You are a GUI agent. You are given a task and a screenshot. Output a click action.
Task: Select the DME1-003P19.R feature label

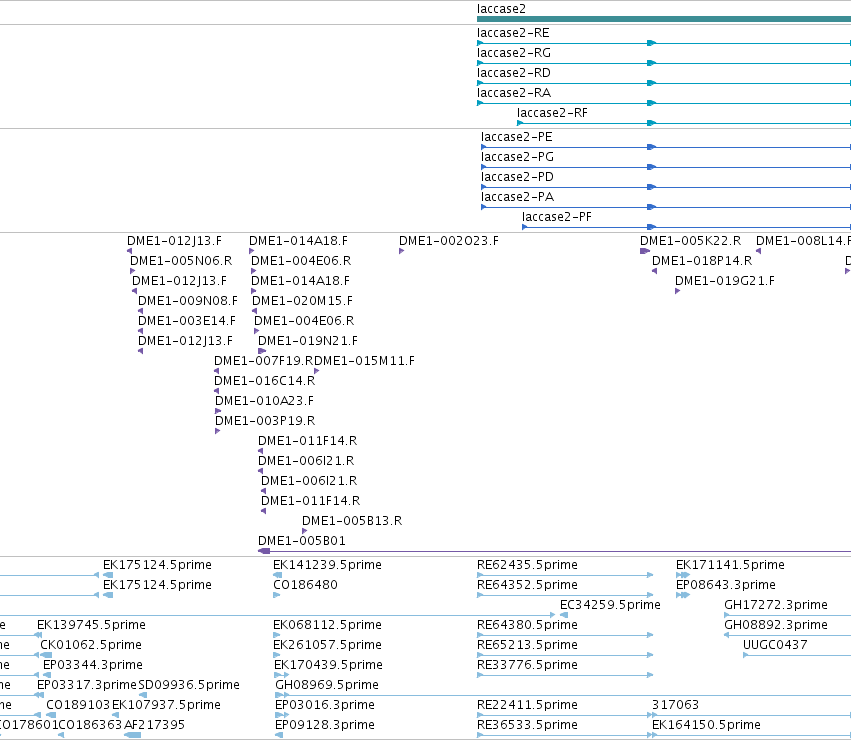pos(265,421)
